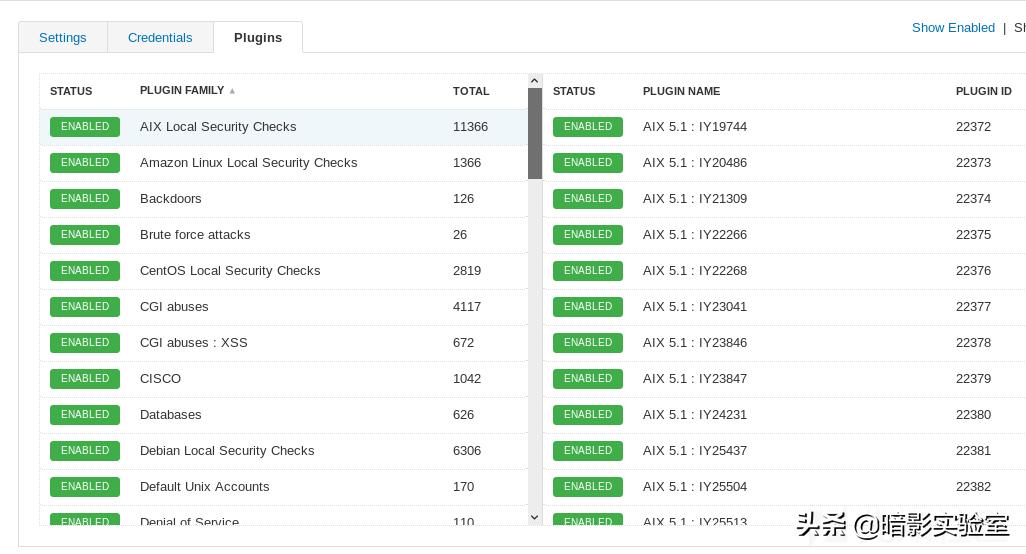
Task: Disable the Brute force attacks plugin family
Action: click(85, 235)
